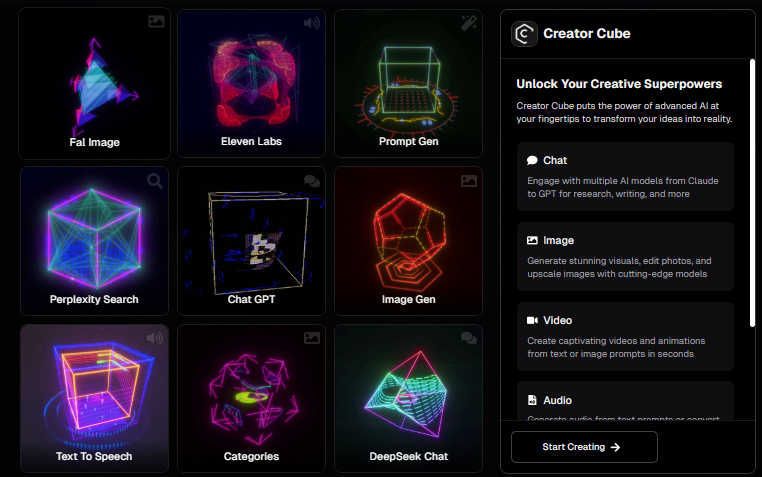Image resolution: width=762 pixels, height=477 pixels.
Task: Open the Prompt Gen card
Action: (408, 83)
